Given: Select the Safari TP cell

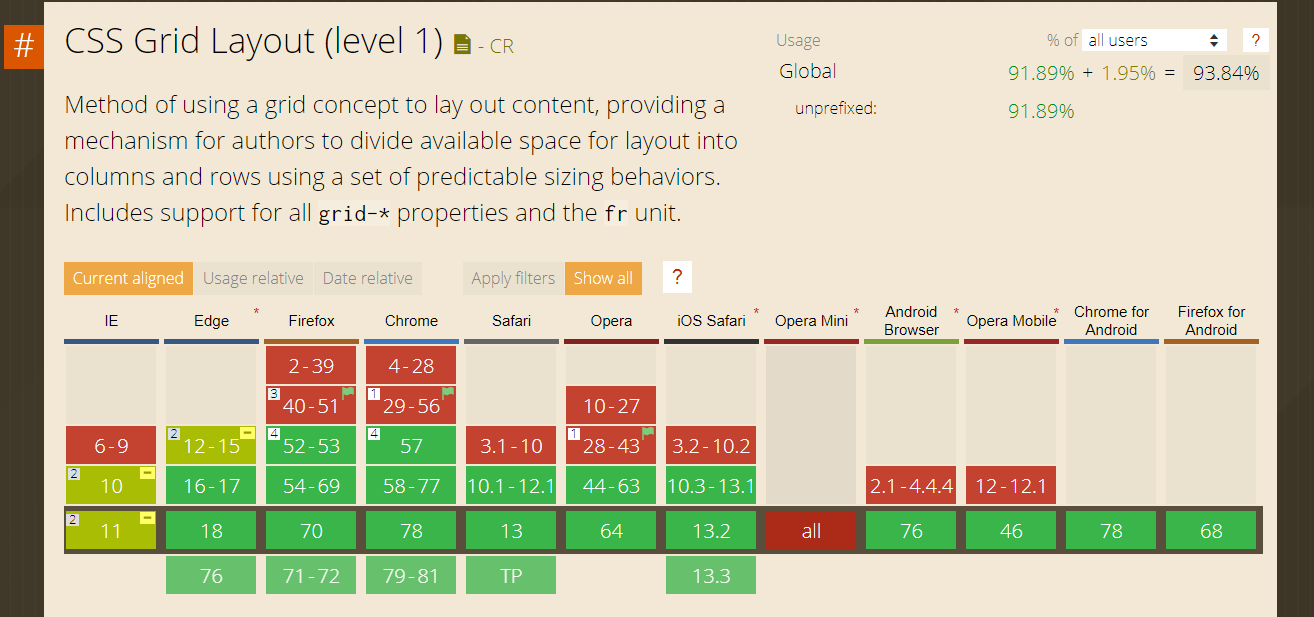Looking at the screenshot, I should tap(511, 574).
